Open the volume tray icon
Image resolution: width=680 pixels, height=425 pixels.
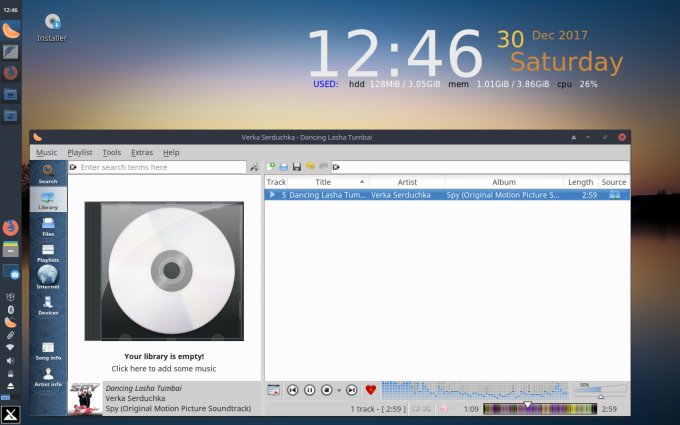[x=10, y=360]
